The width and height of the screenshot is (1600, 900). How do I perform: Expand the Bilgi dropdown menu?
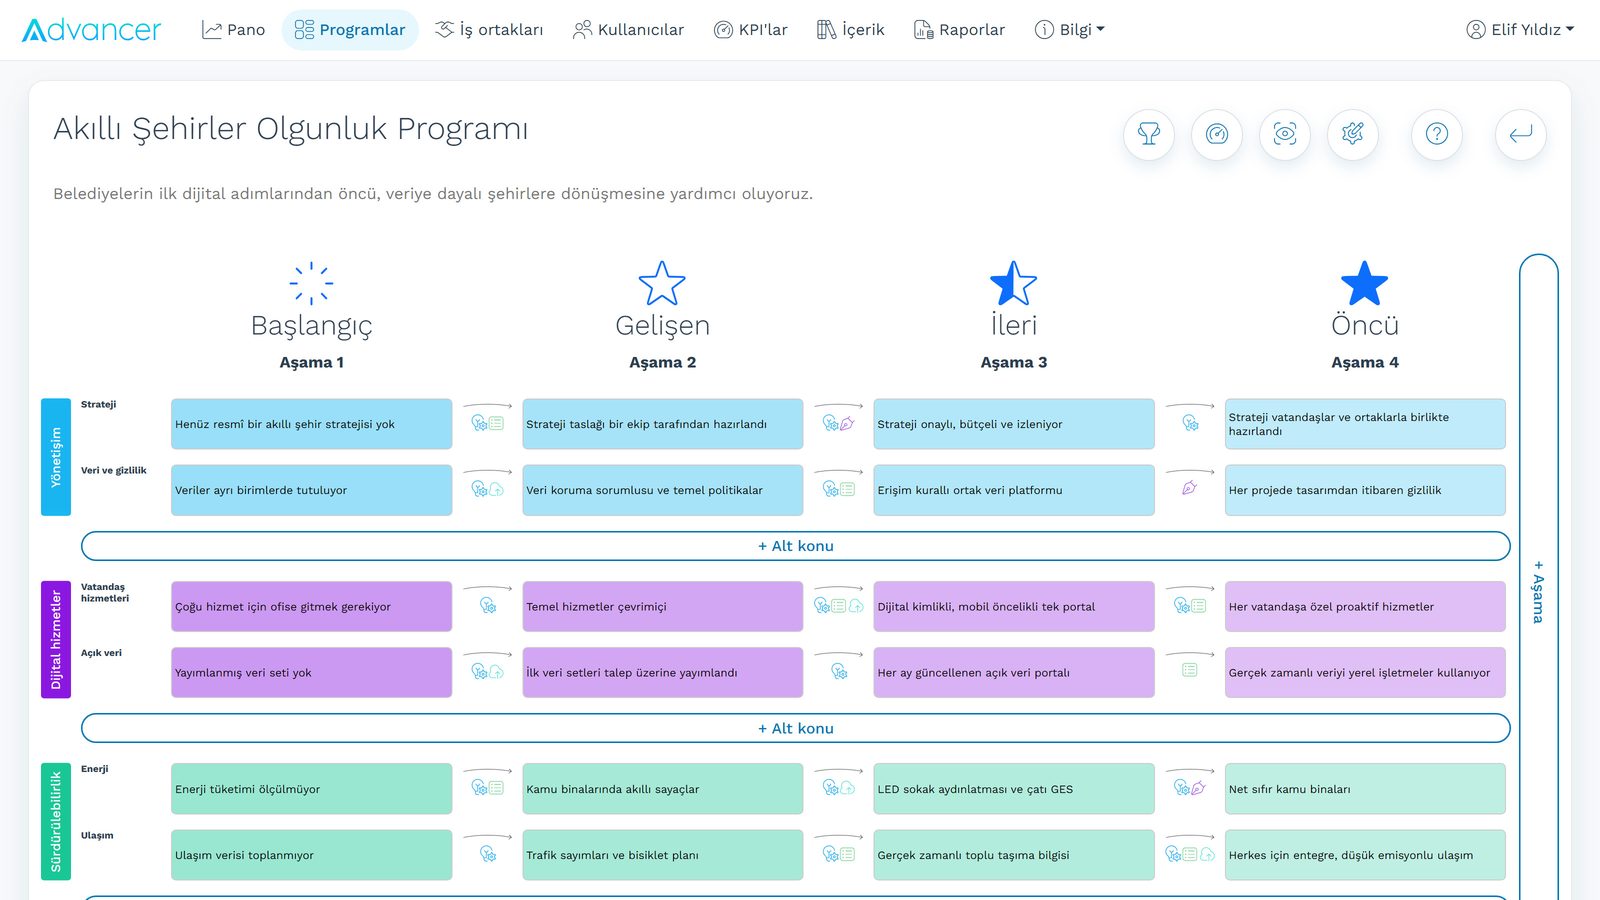tap(1070, 30)
